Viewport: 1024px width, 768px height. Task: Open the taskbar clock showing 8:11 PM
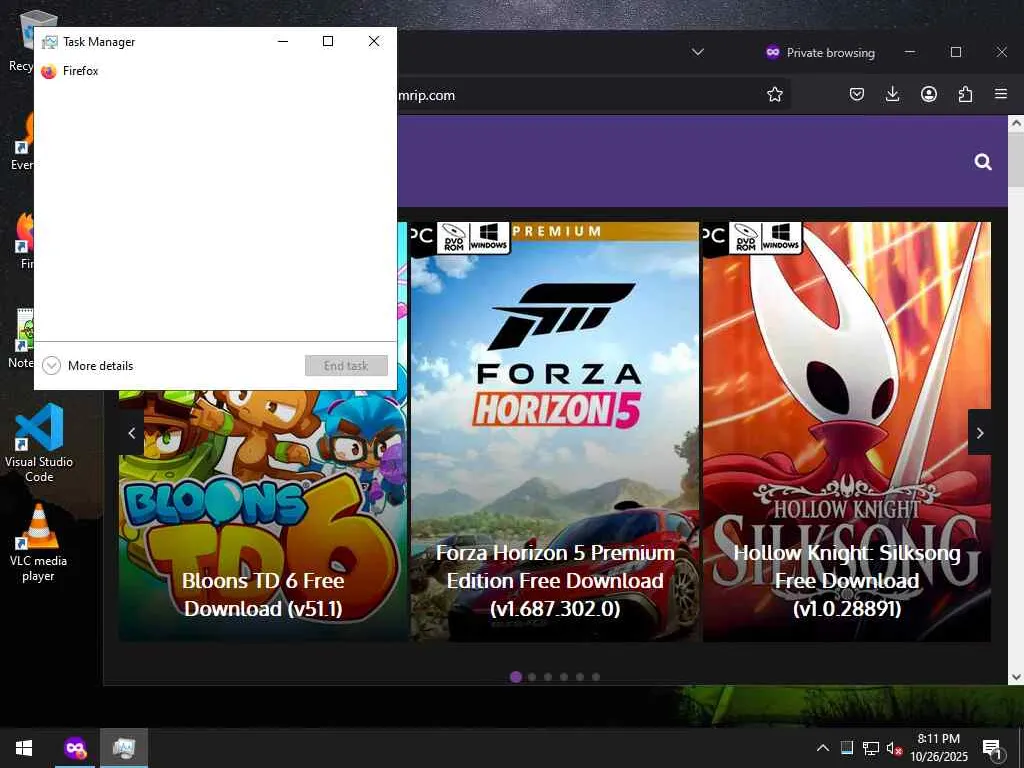938,748
